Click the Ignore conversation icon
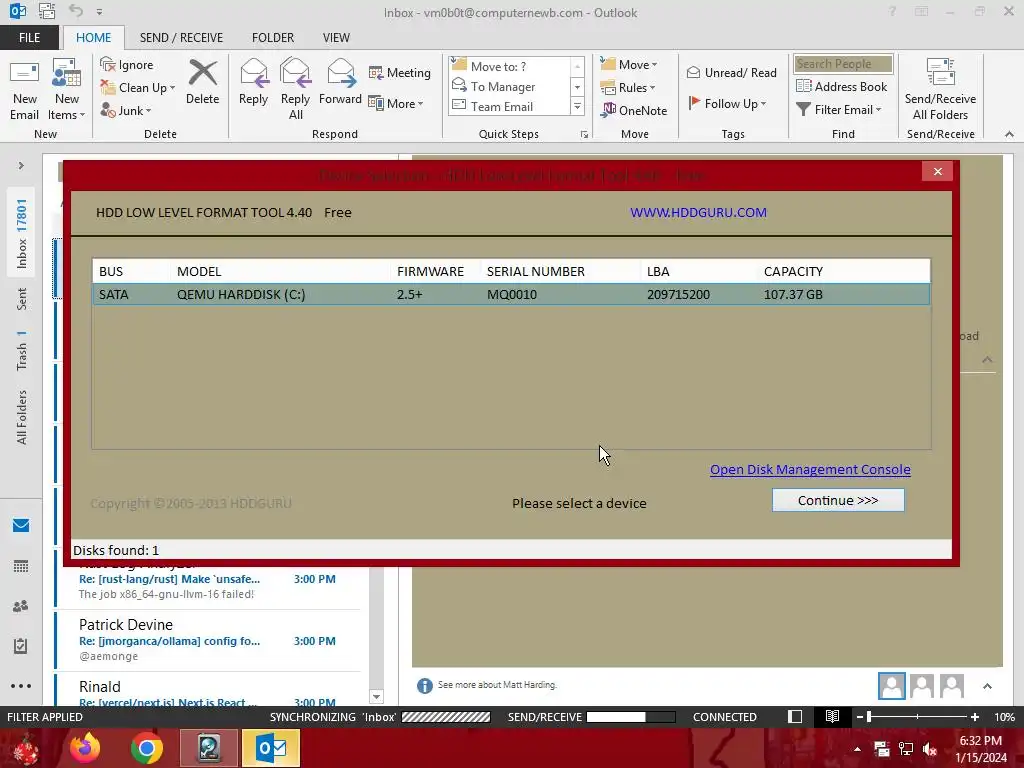 click(127, 65)
